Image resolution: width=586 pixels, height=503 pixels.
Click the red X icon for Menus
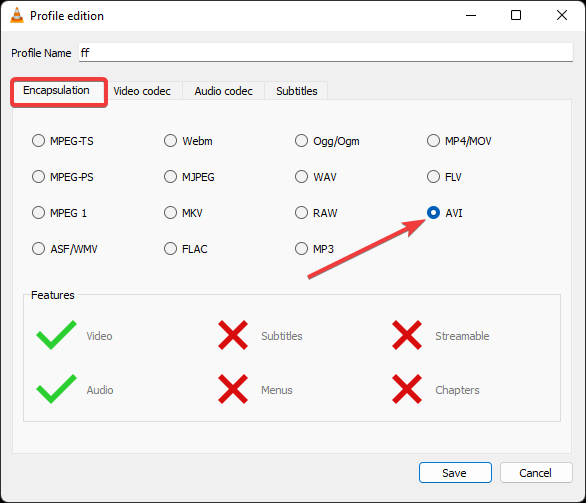pyautogui.click(x=233, y=389)
